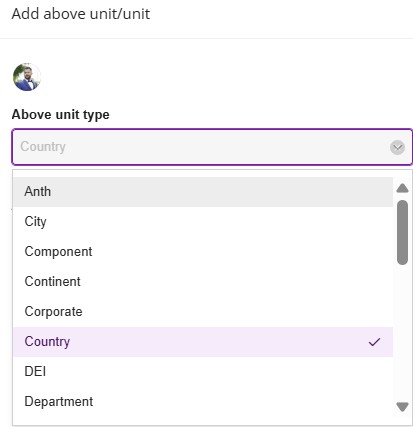Click the scroll down arrow in list
The image size is (413, 427).
point(403,407)
